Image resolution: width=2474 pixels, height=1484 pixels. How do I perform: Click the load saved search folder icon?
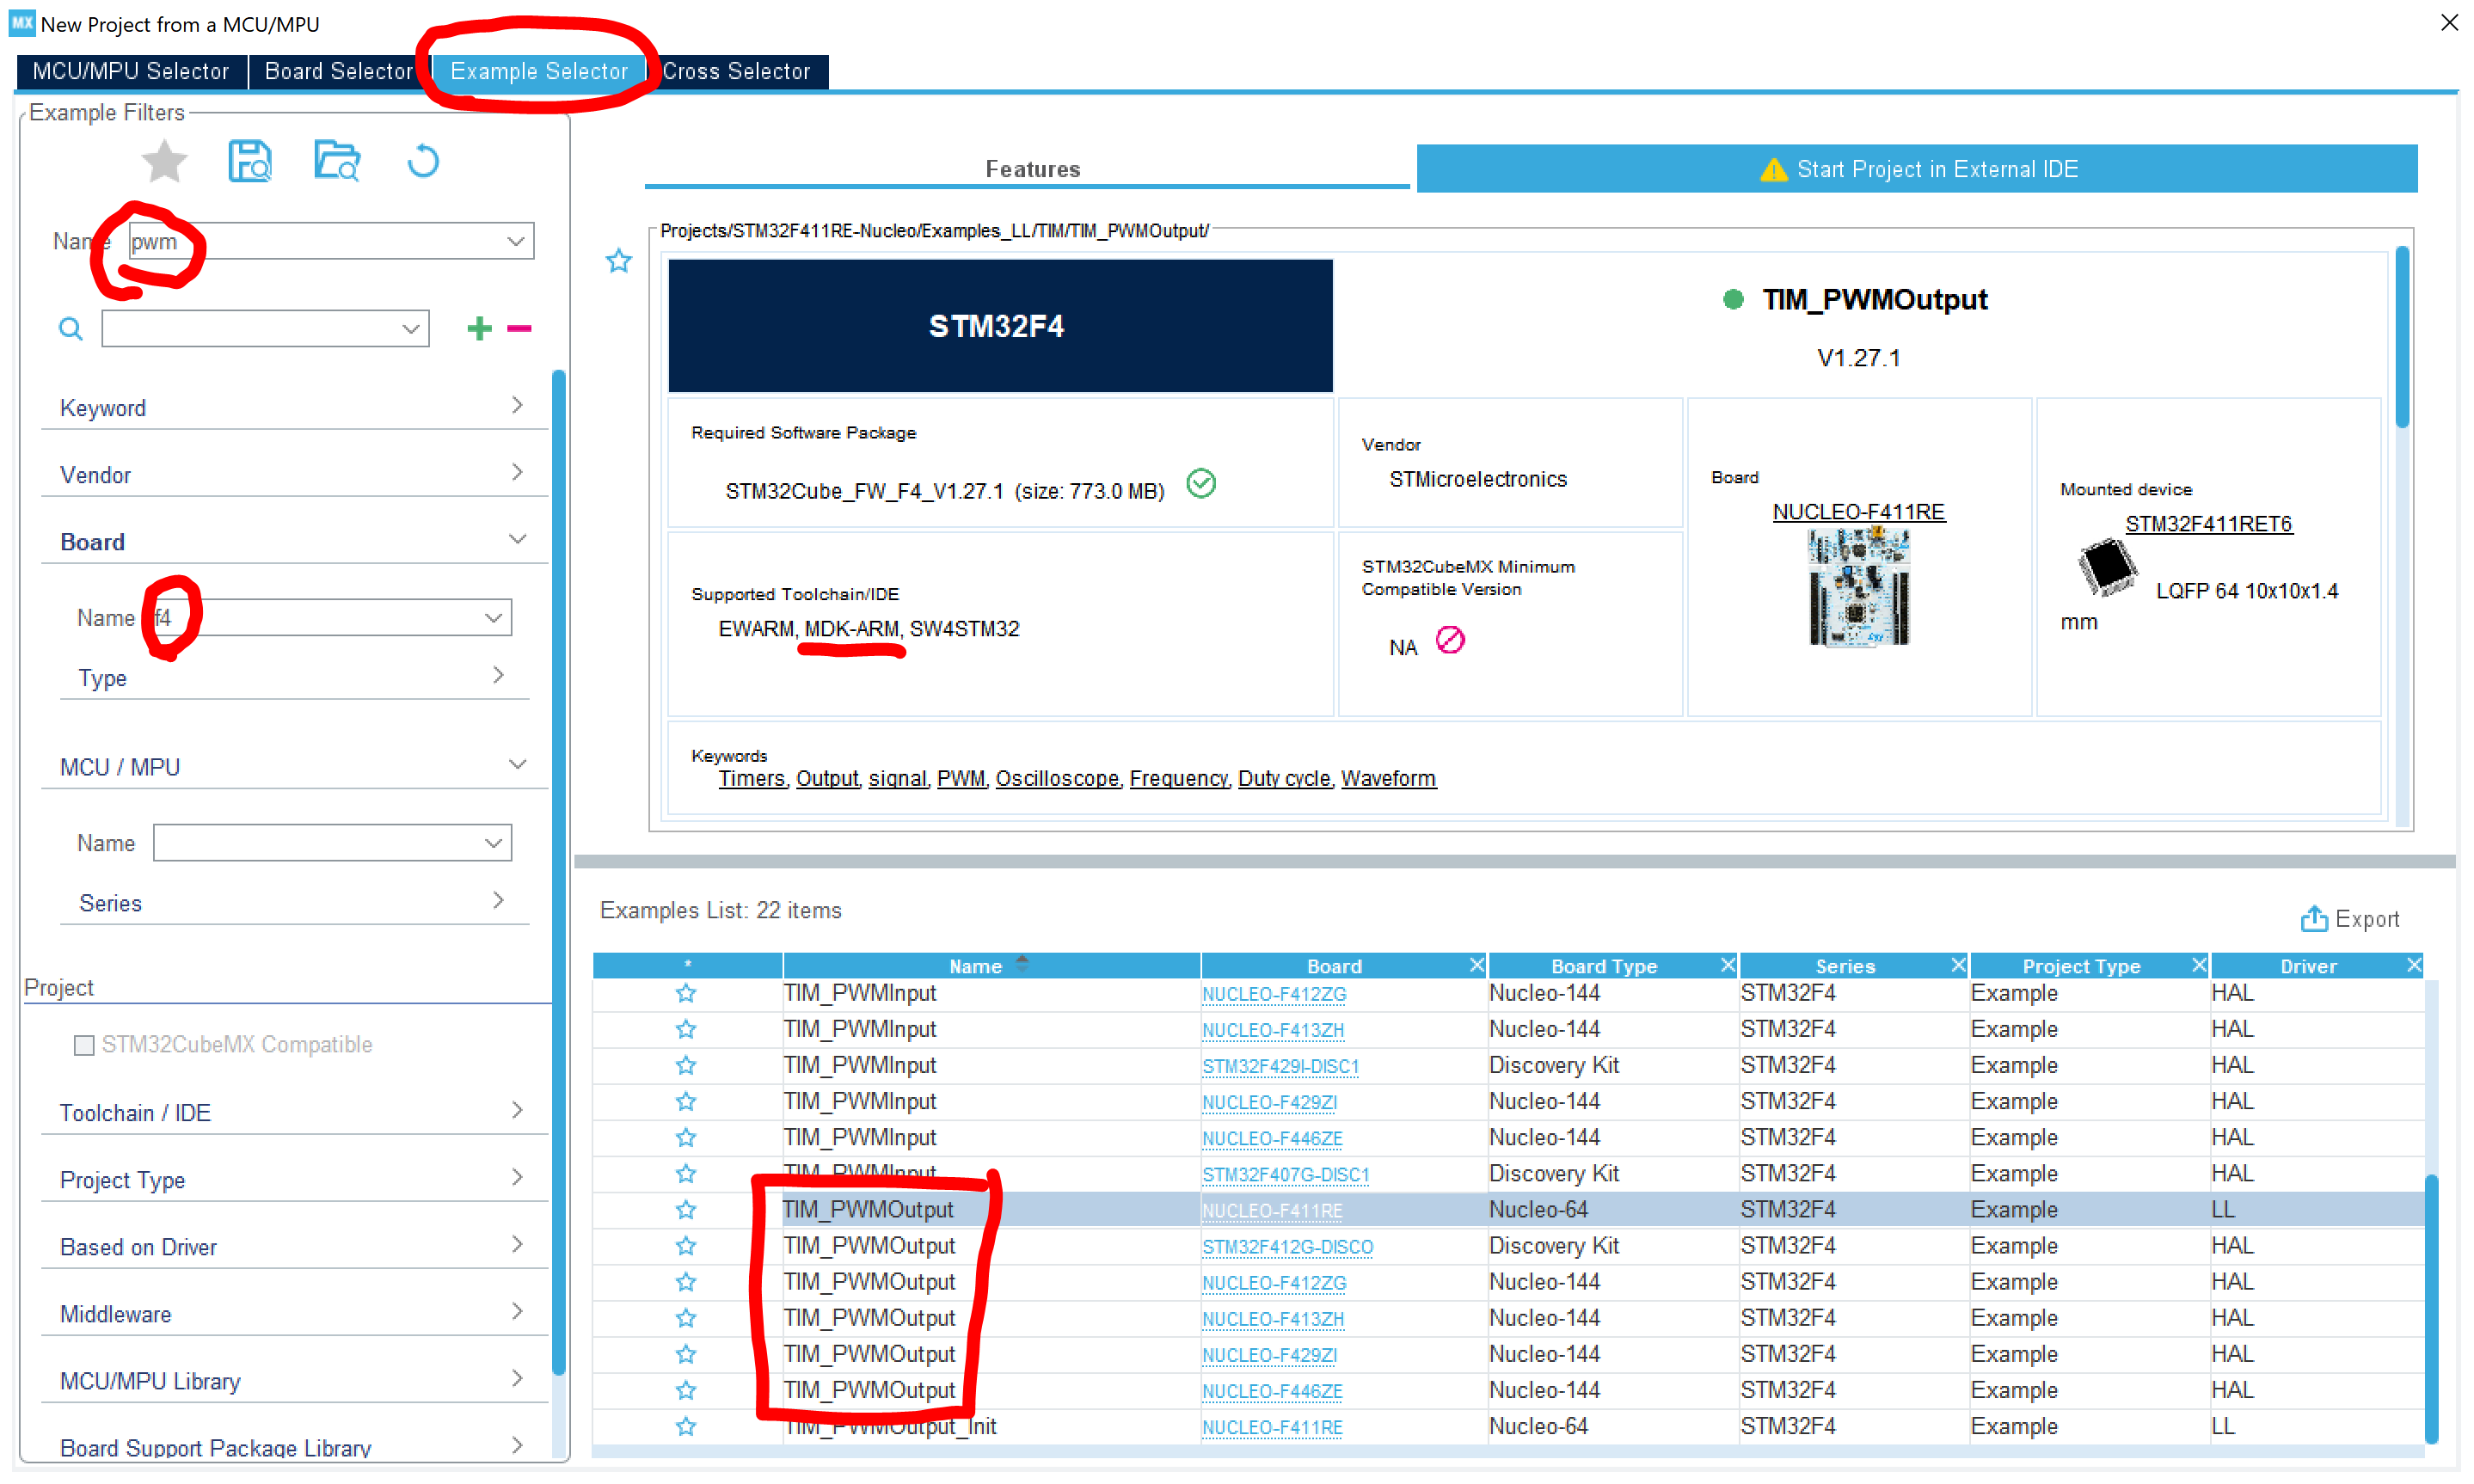337,161
